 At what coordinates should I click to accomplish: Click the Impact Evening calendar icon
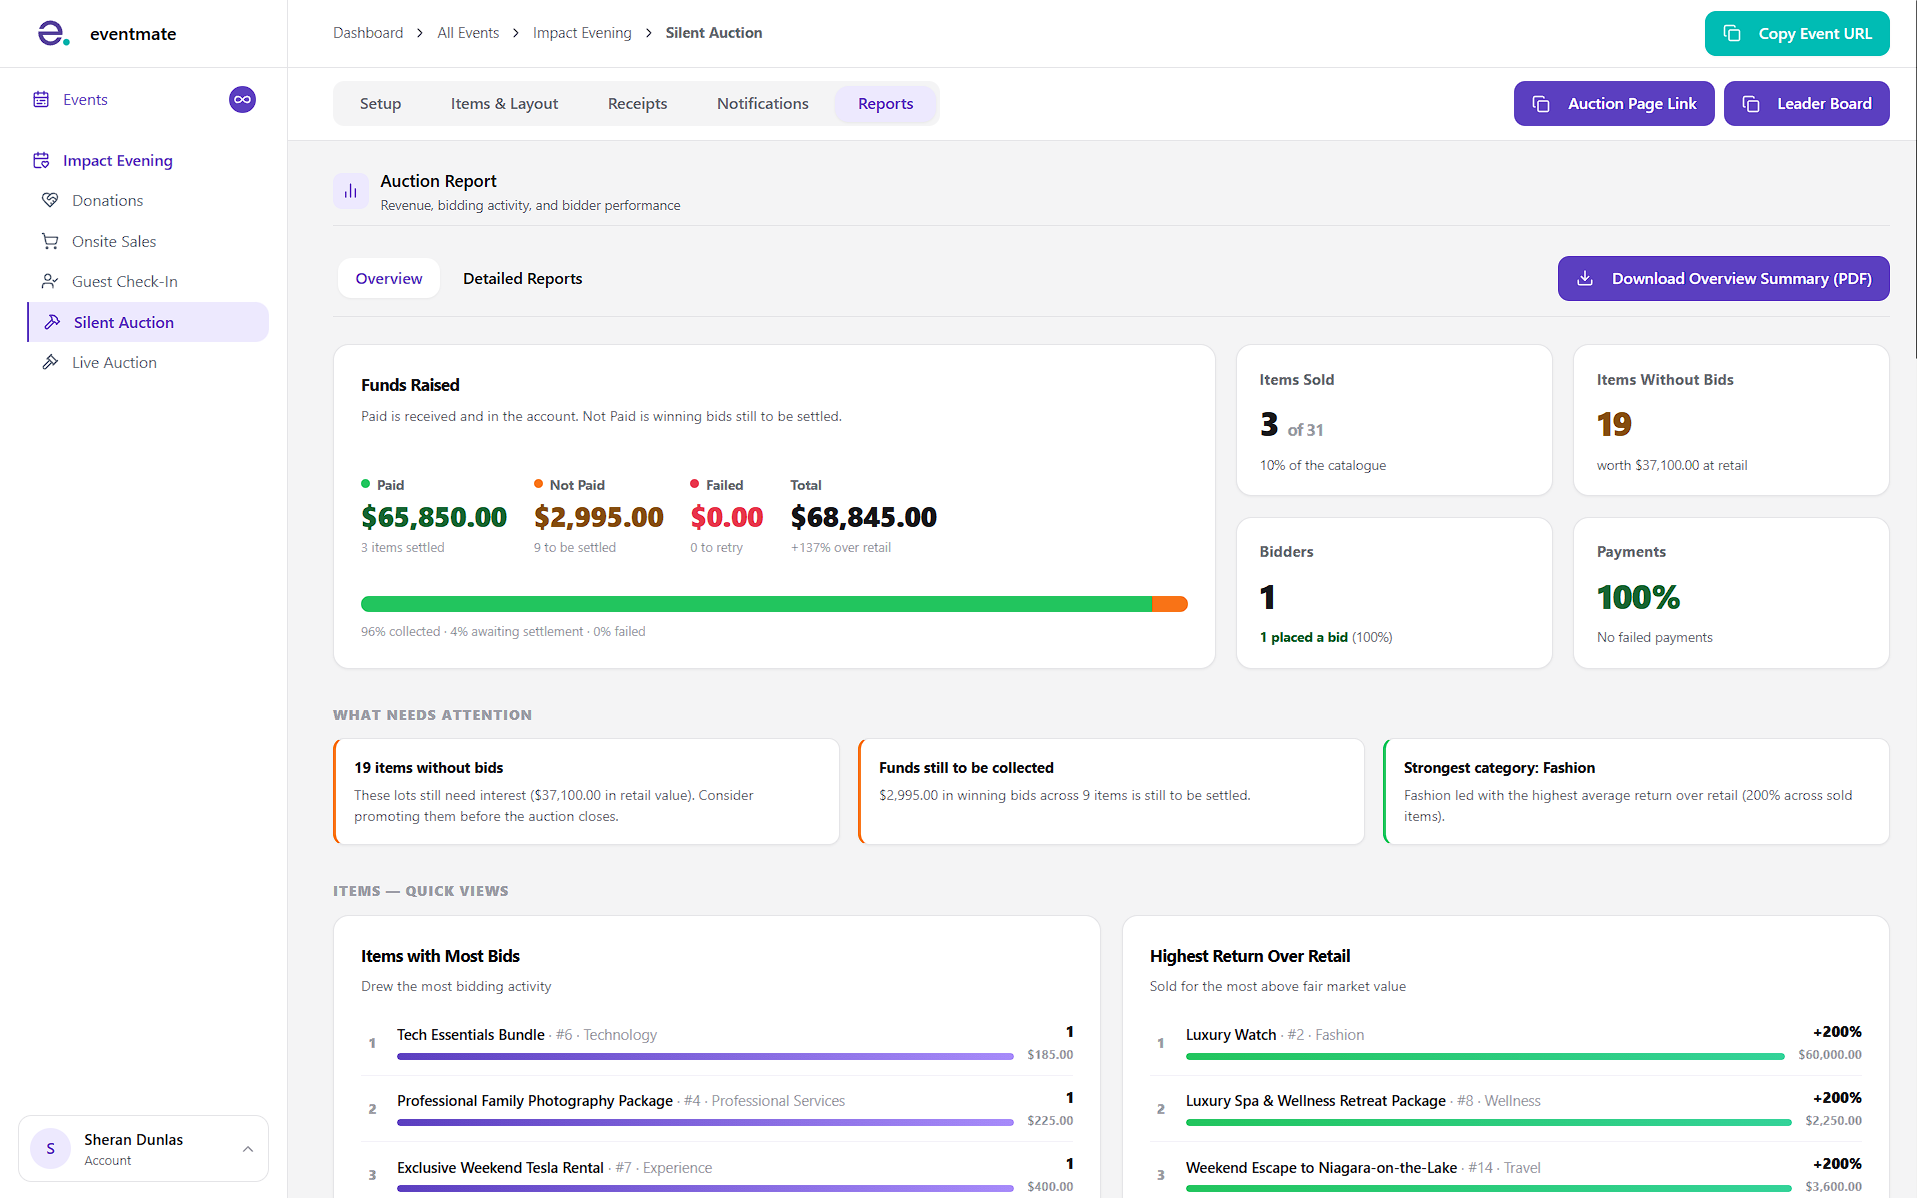pos(41,160)
